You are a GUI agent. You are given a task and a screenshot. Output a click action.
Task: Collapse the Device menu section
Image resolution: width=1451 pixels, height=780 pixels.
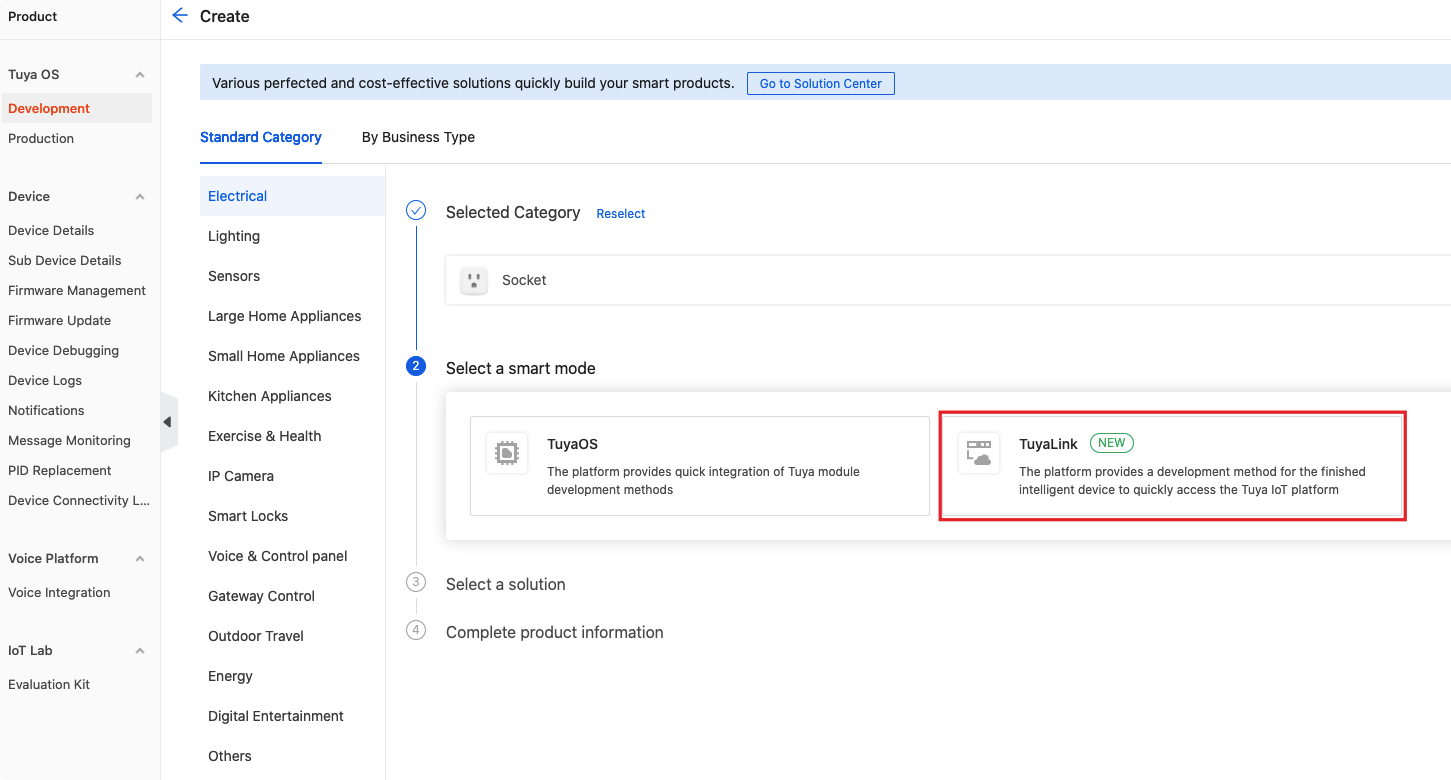point(140,197)
